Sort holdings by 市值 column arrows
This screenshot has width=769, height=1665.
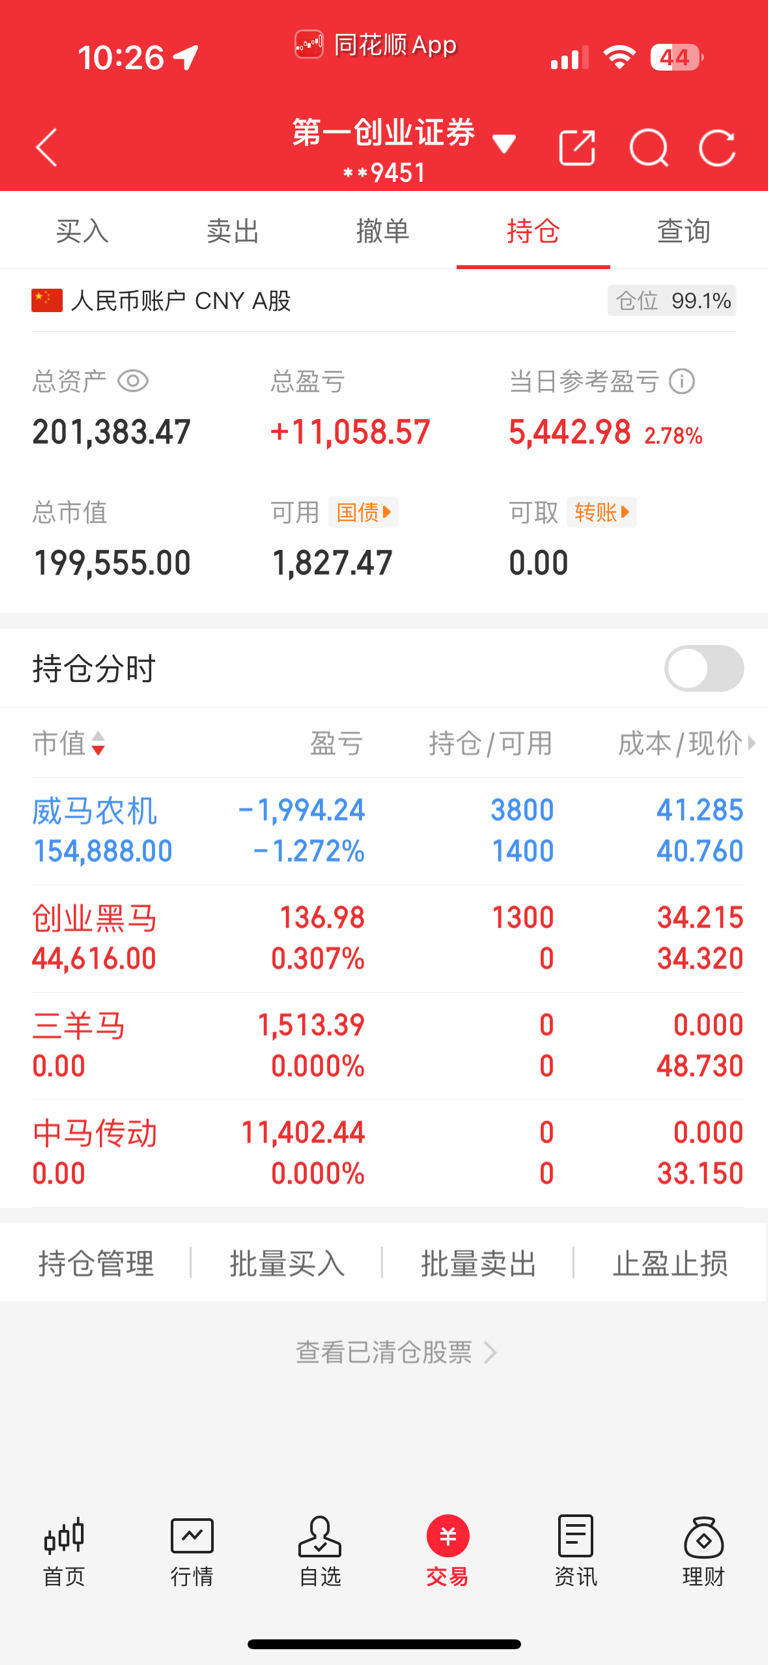coord(98,743)
